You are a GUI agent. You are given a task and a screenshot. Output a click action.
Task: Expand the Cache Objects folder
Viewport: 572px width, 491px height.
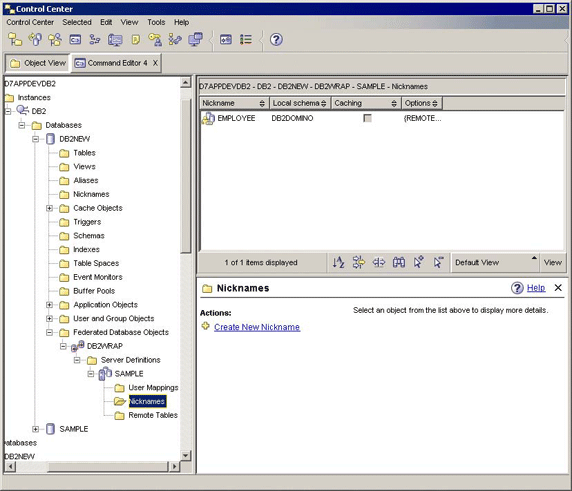[49, 208]
